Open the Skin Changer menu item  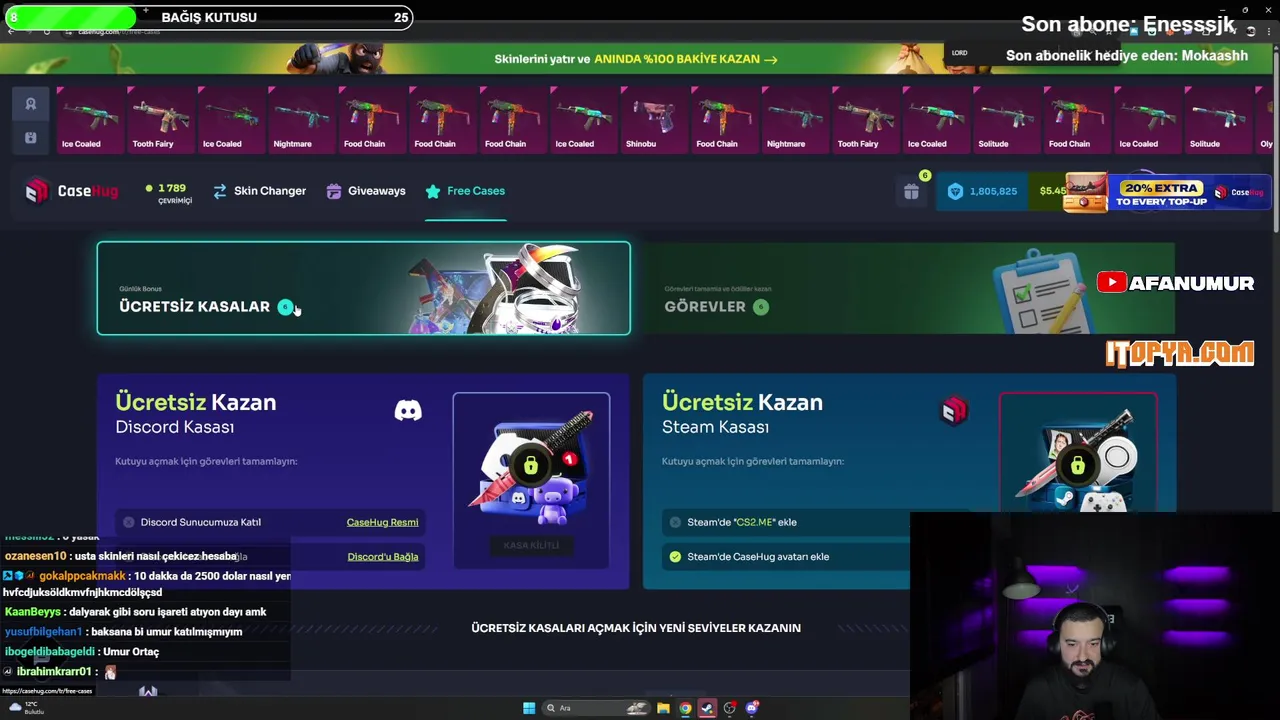259,191
